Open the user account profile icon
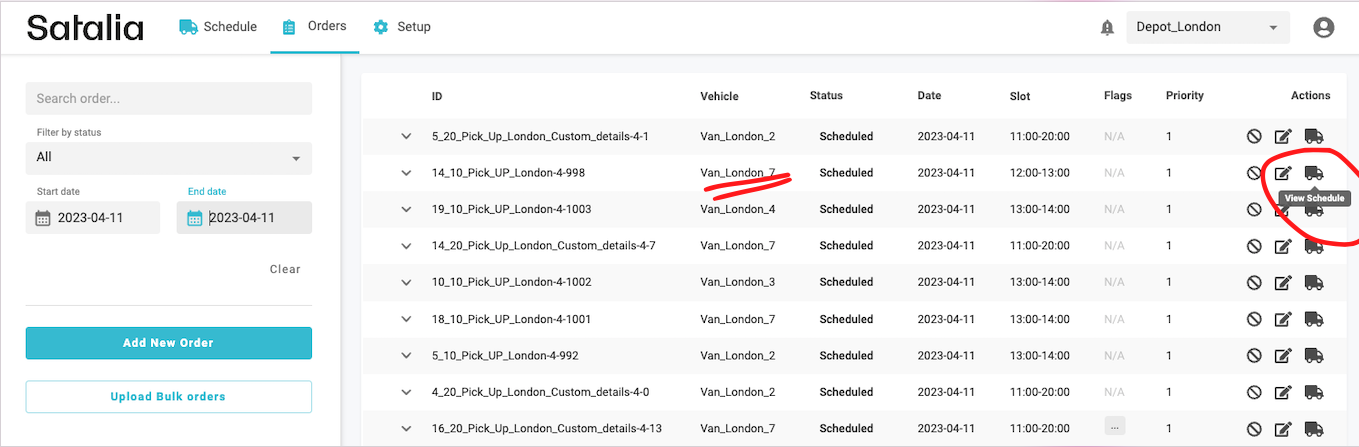1359x447 pixels. pyautogui.click(x=1323, y=28)
